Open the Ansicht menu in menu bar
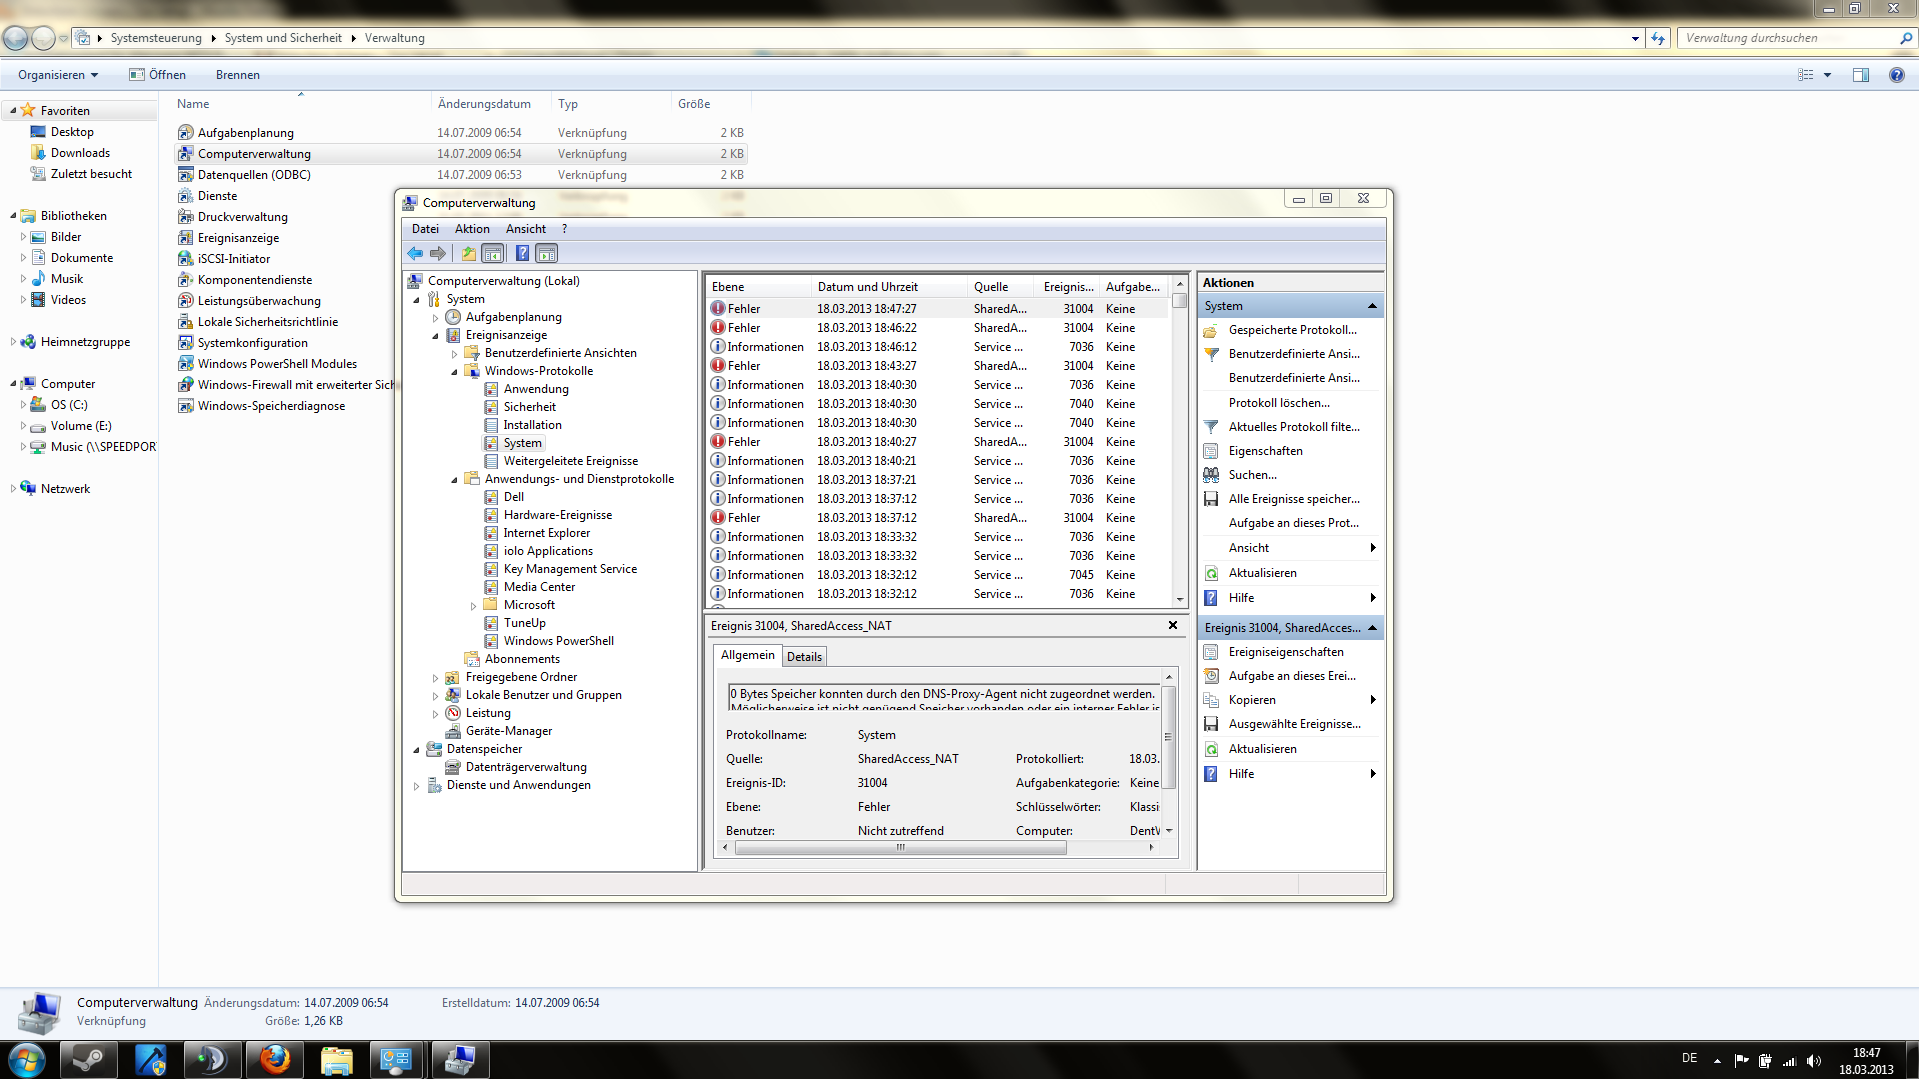The width and height of the screenshot is (1919, 1079). pos(526,229)
